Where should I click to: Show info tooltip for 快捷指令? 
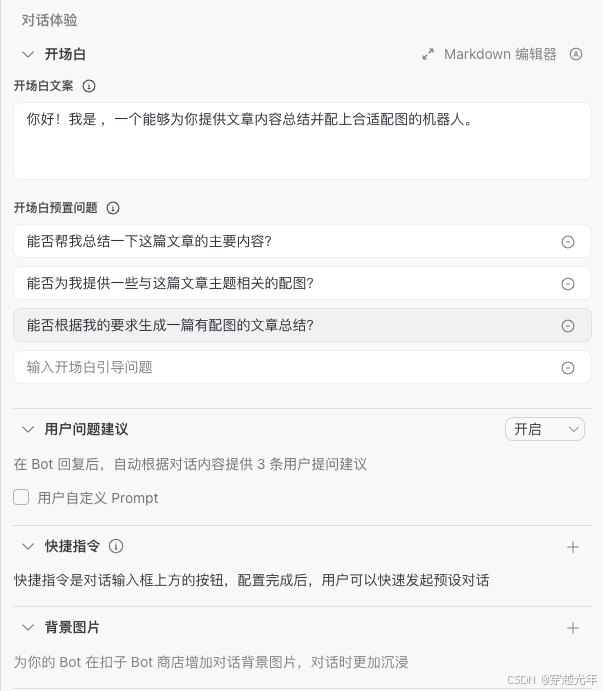pos(116,546)
